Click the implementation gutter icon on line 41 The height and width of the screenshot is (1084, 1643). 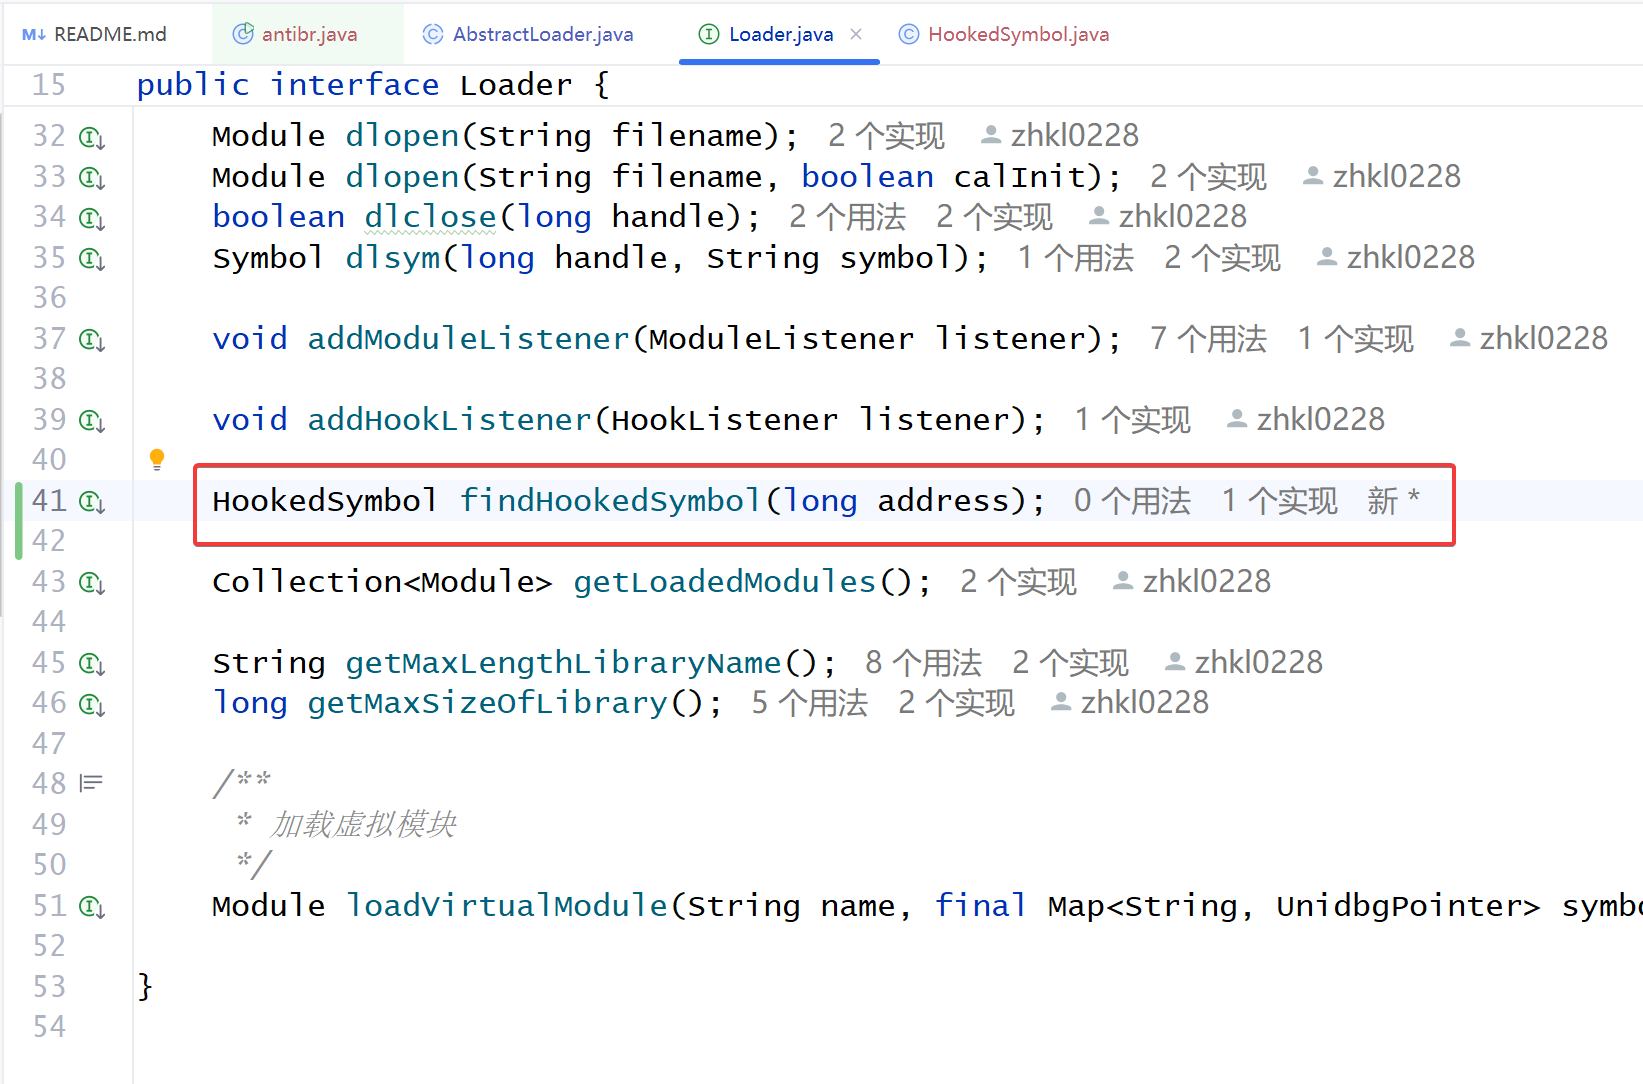pos(92,502)
